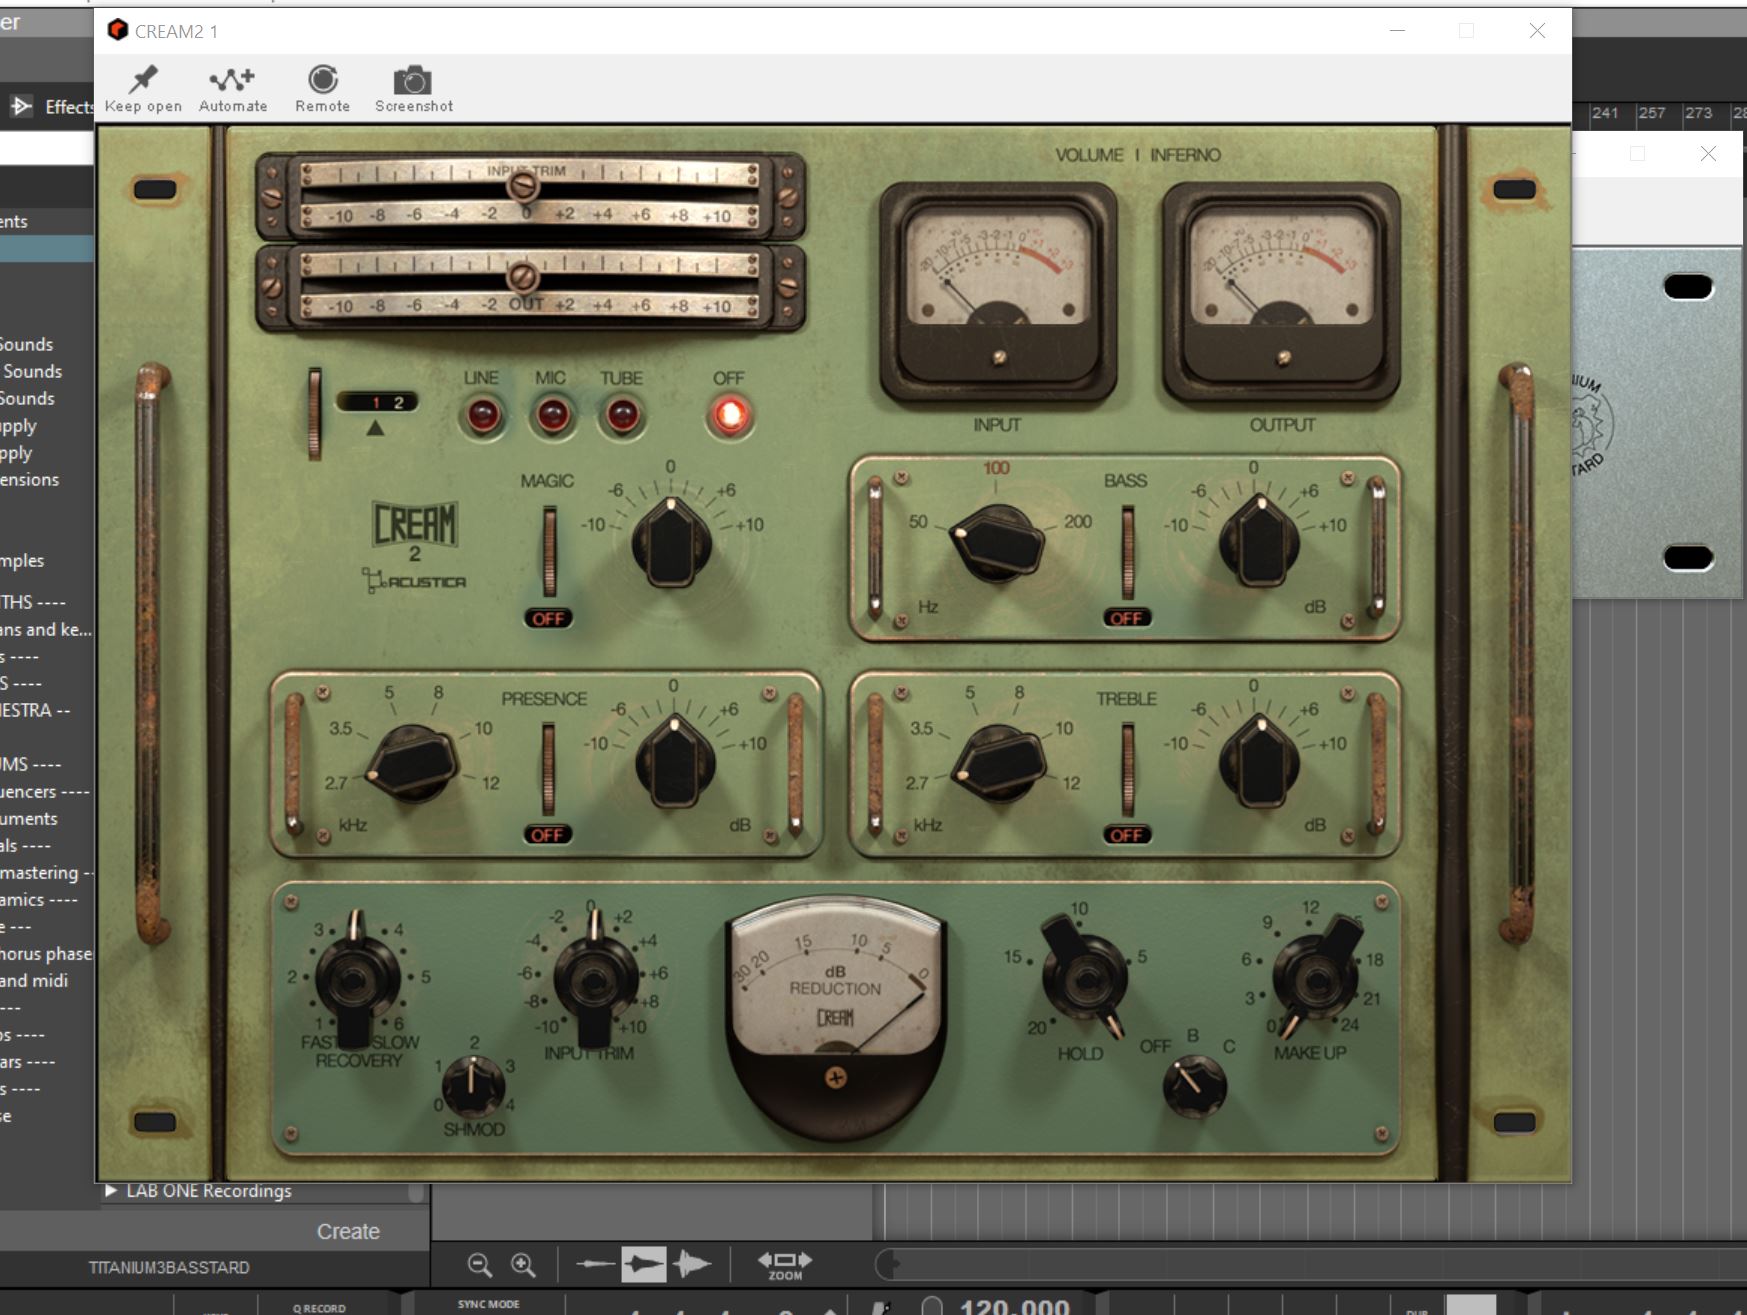Click the MAKE UP gain knob
The width and height of the screenshot is (1747, 1315).
[x=1314, y=977]
